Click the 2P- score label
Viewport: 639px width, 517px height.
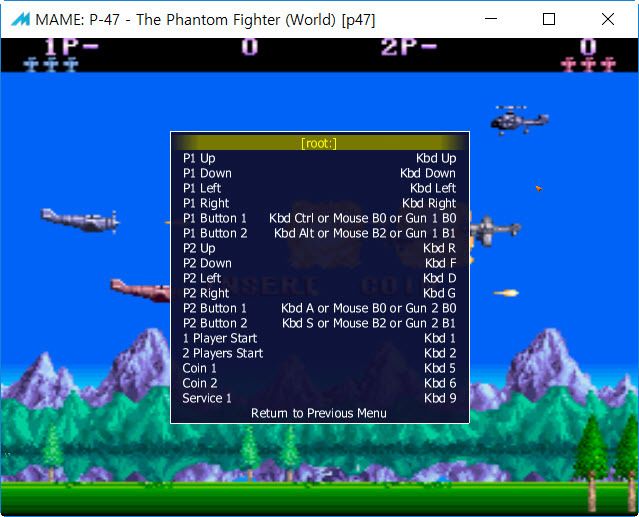tap(409, 46)
